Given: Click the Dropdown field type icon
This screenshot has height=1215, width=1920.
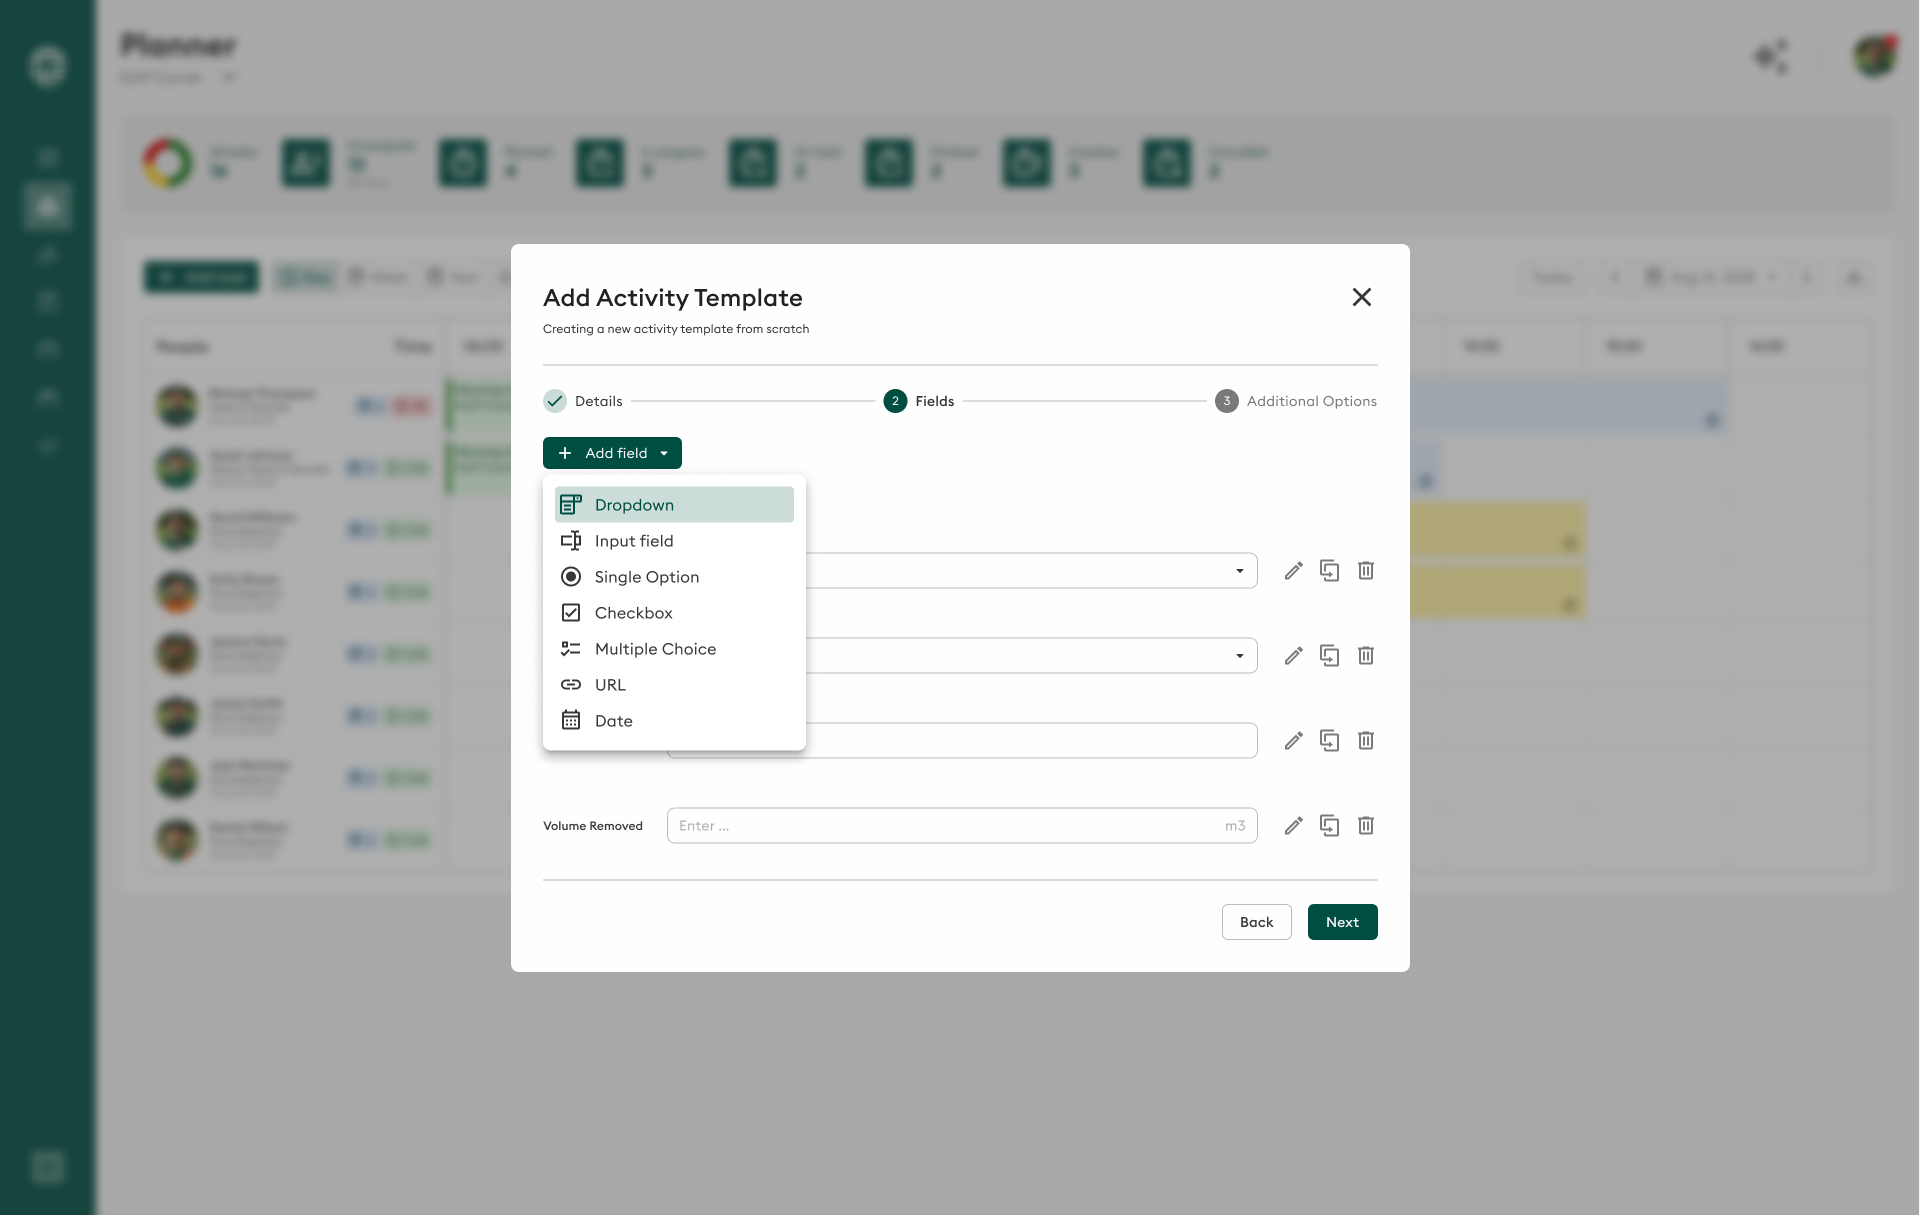Looking at the screenshot, I should (571, 505).
